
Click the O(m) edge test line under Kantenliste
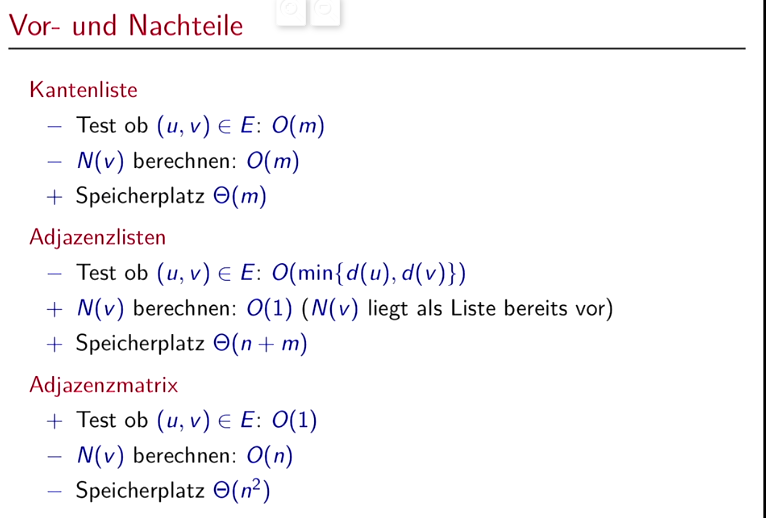coord(200,126)
